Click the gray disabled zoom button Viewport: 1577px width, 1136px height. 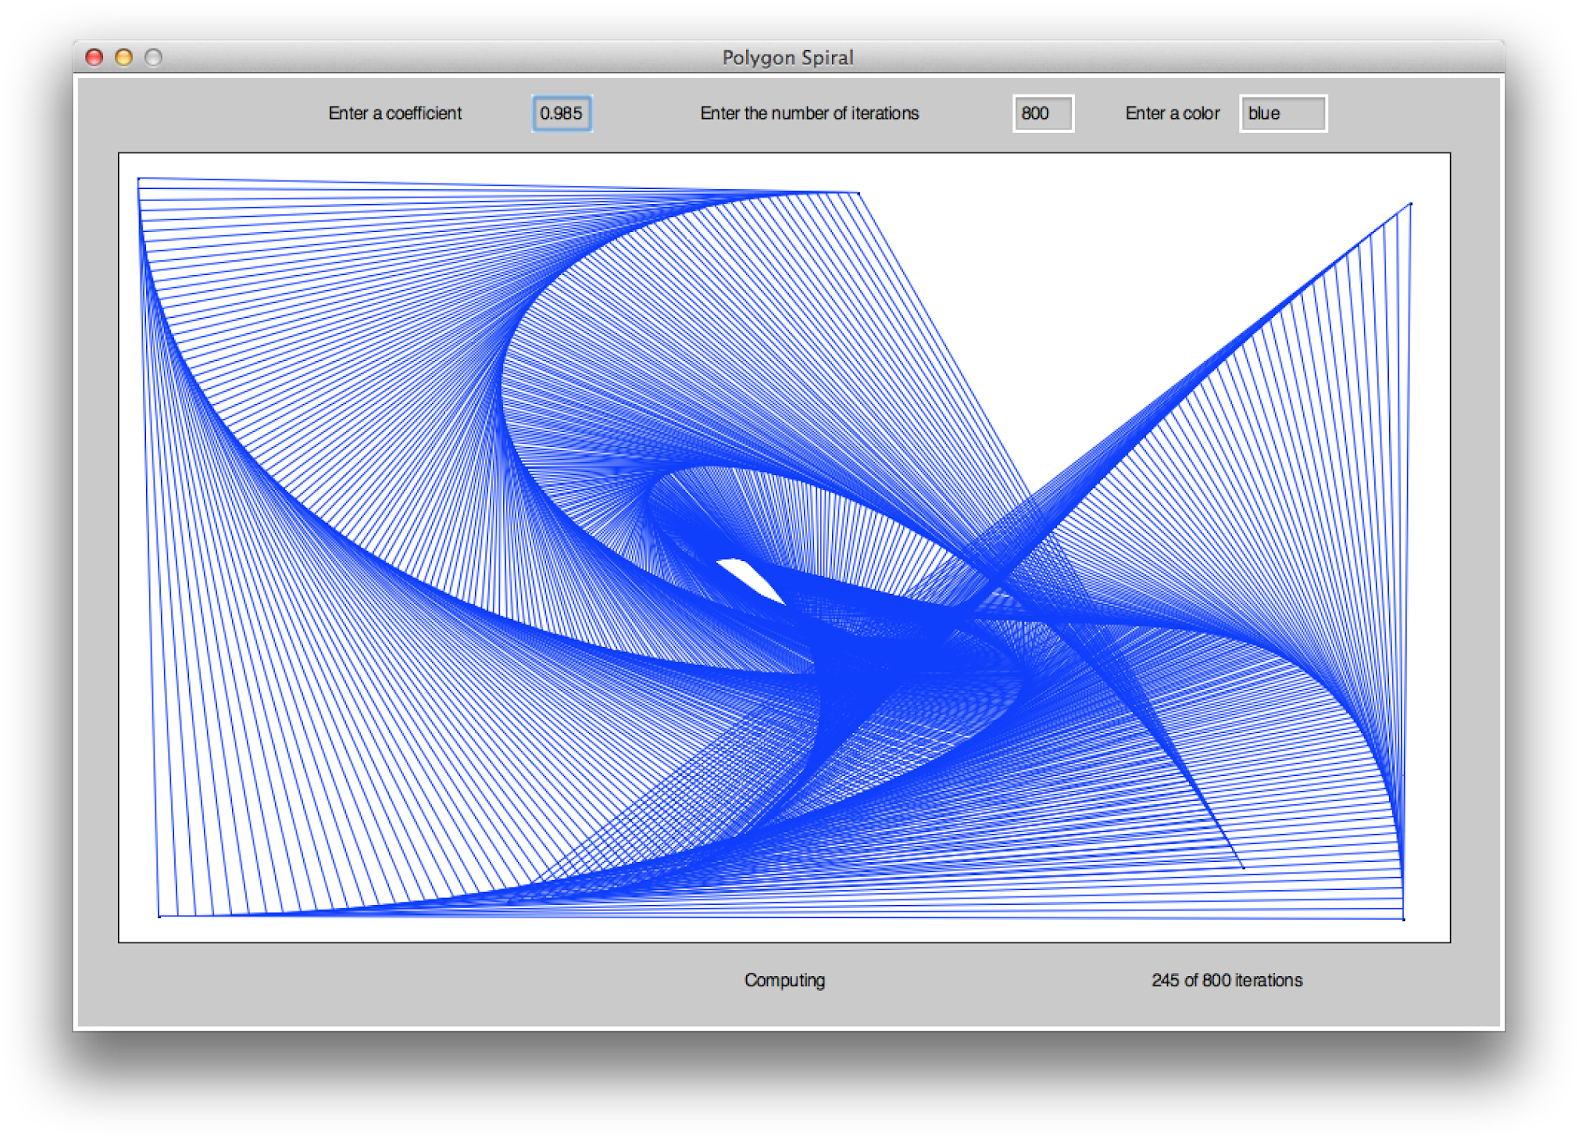point(153,58)
